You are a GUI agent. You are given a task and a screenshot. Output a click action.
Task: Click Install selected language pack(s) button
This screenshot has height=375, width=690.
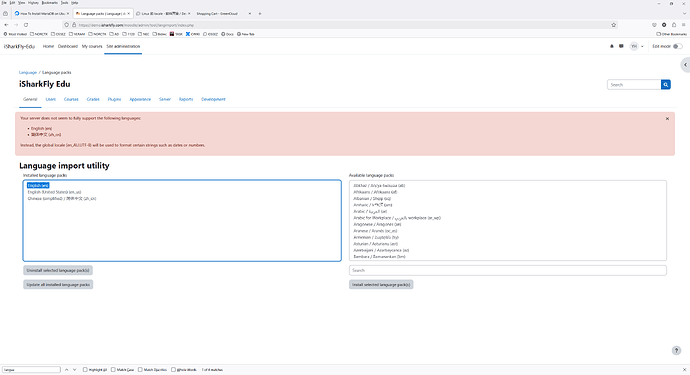point(381,285)
